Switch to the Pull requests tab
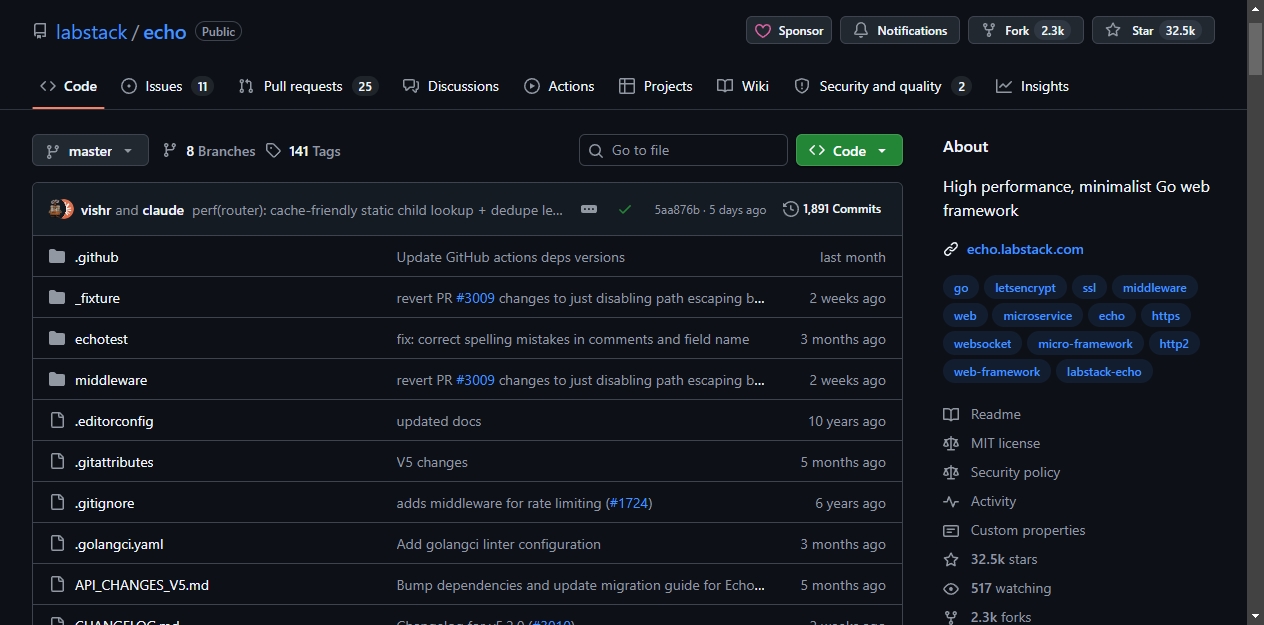Image resolution: width=1264 pixels, height=625 pixels. (x=308, y=86)
